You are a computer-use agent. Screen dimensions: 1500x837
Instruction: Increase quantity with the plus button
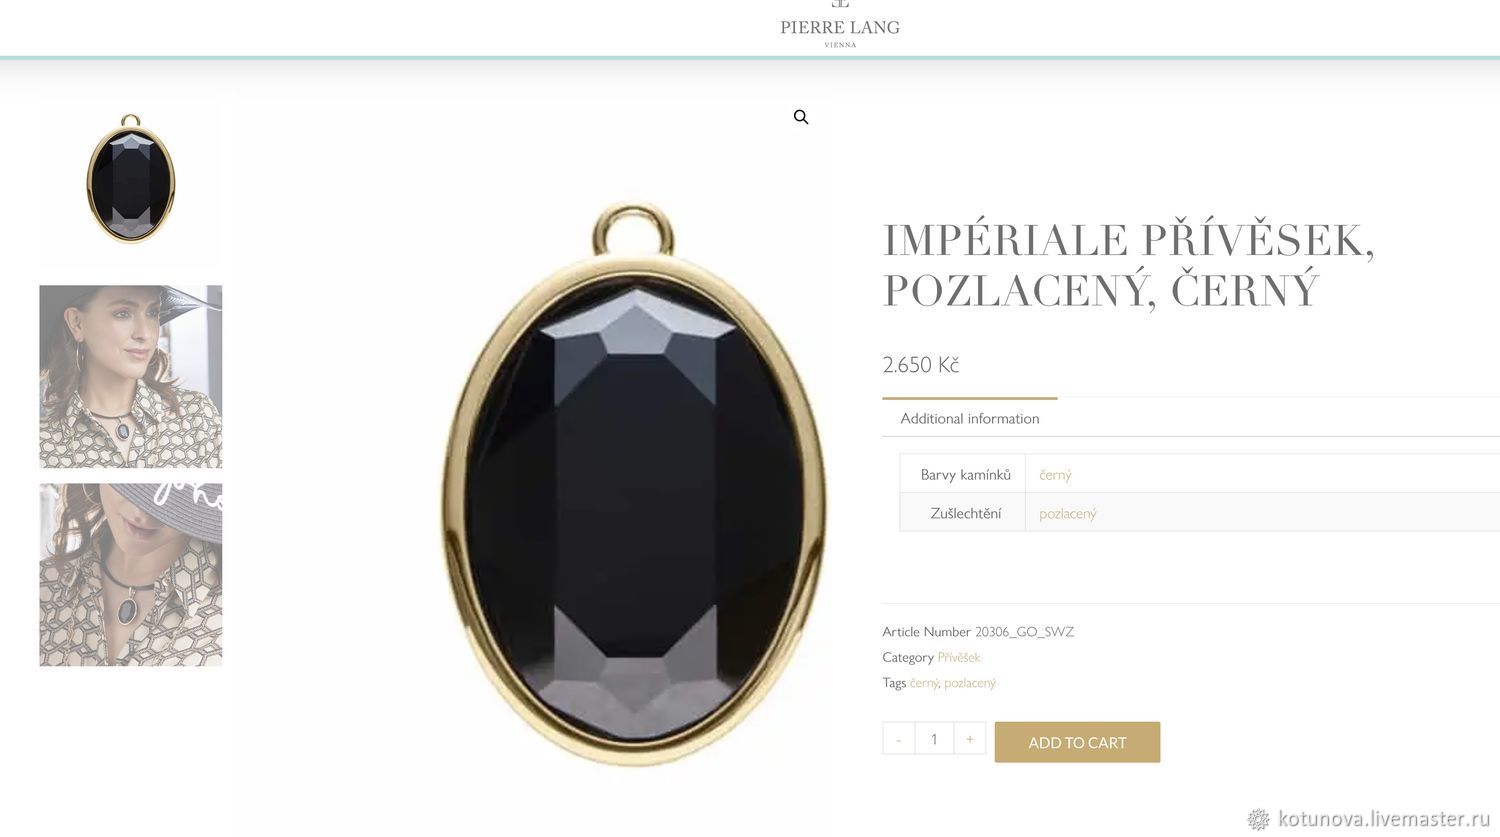[969, 739]
